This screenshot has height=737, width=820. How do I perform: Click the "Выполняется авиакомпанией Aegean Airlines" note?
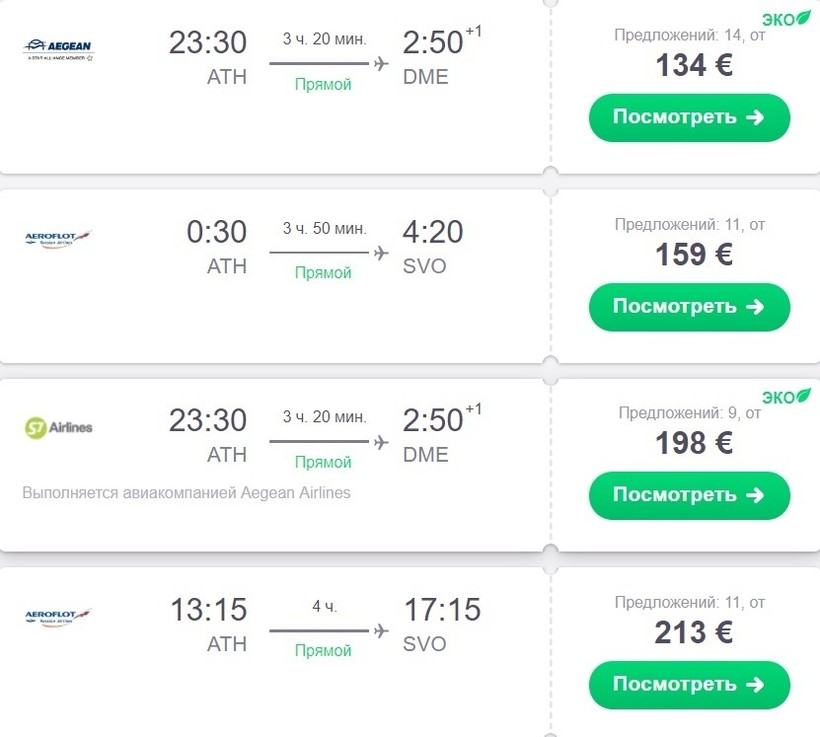point(186,493)
